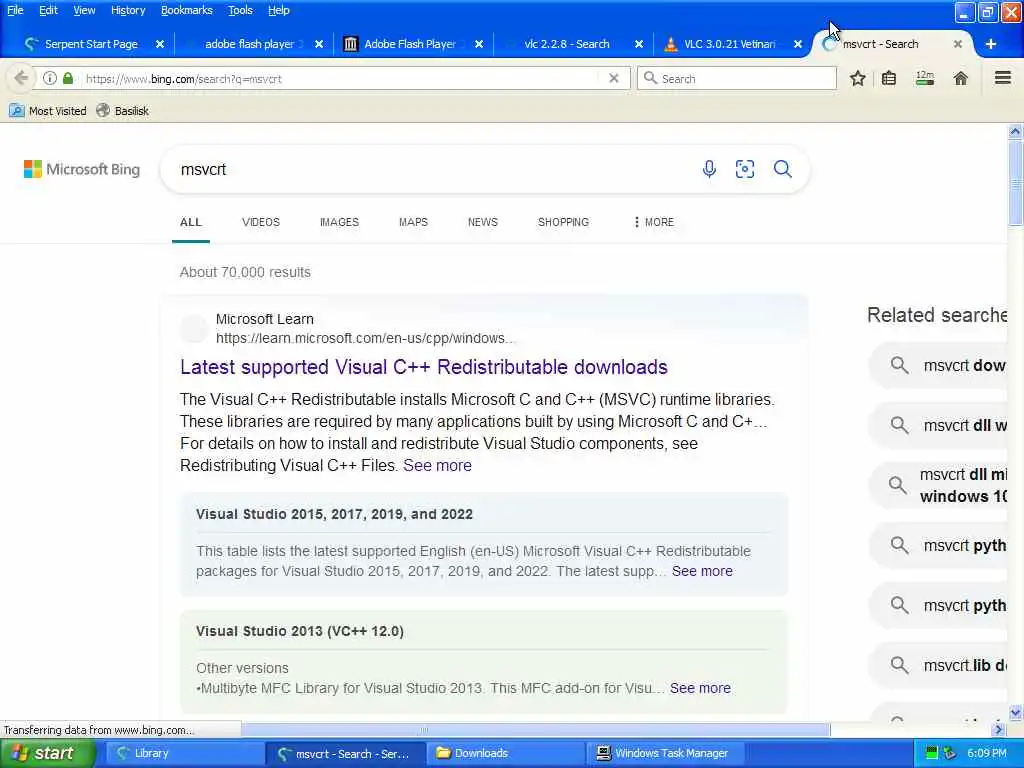The width and height of the screenshot is (1024, 768).
Task: Close the msvcrt - Search tab
Action: point(957,44)
